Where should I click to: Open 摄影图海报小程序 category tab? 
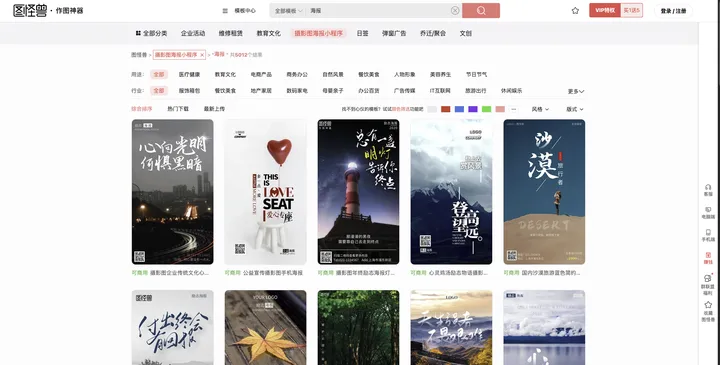[318, 33]
